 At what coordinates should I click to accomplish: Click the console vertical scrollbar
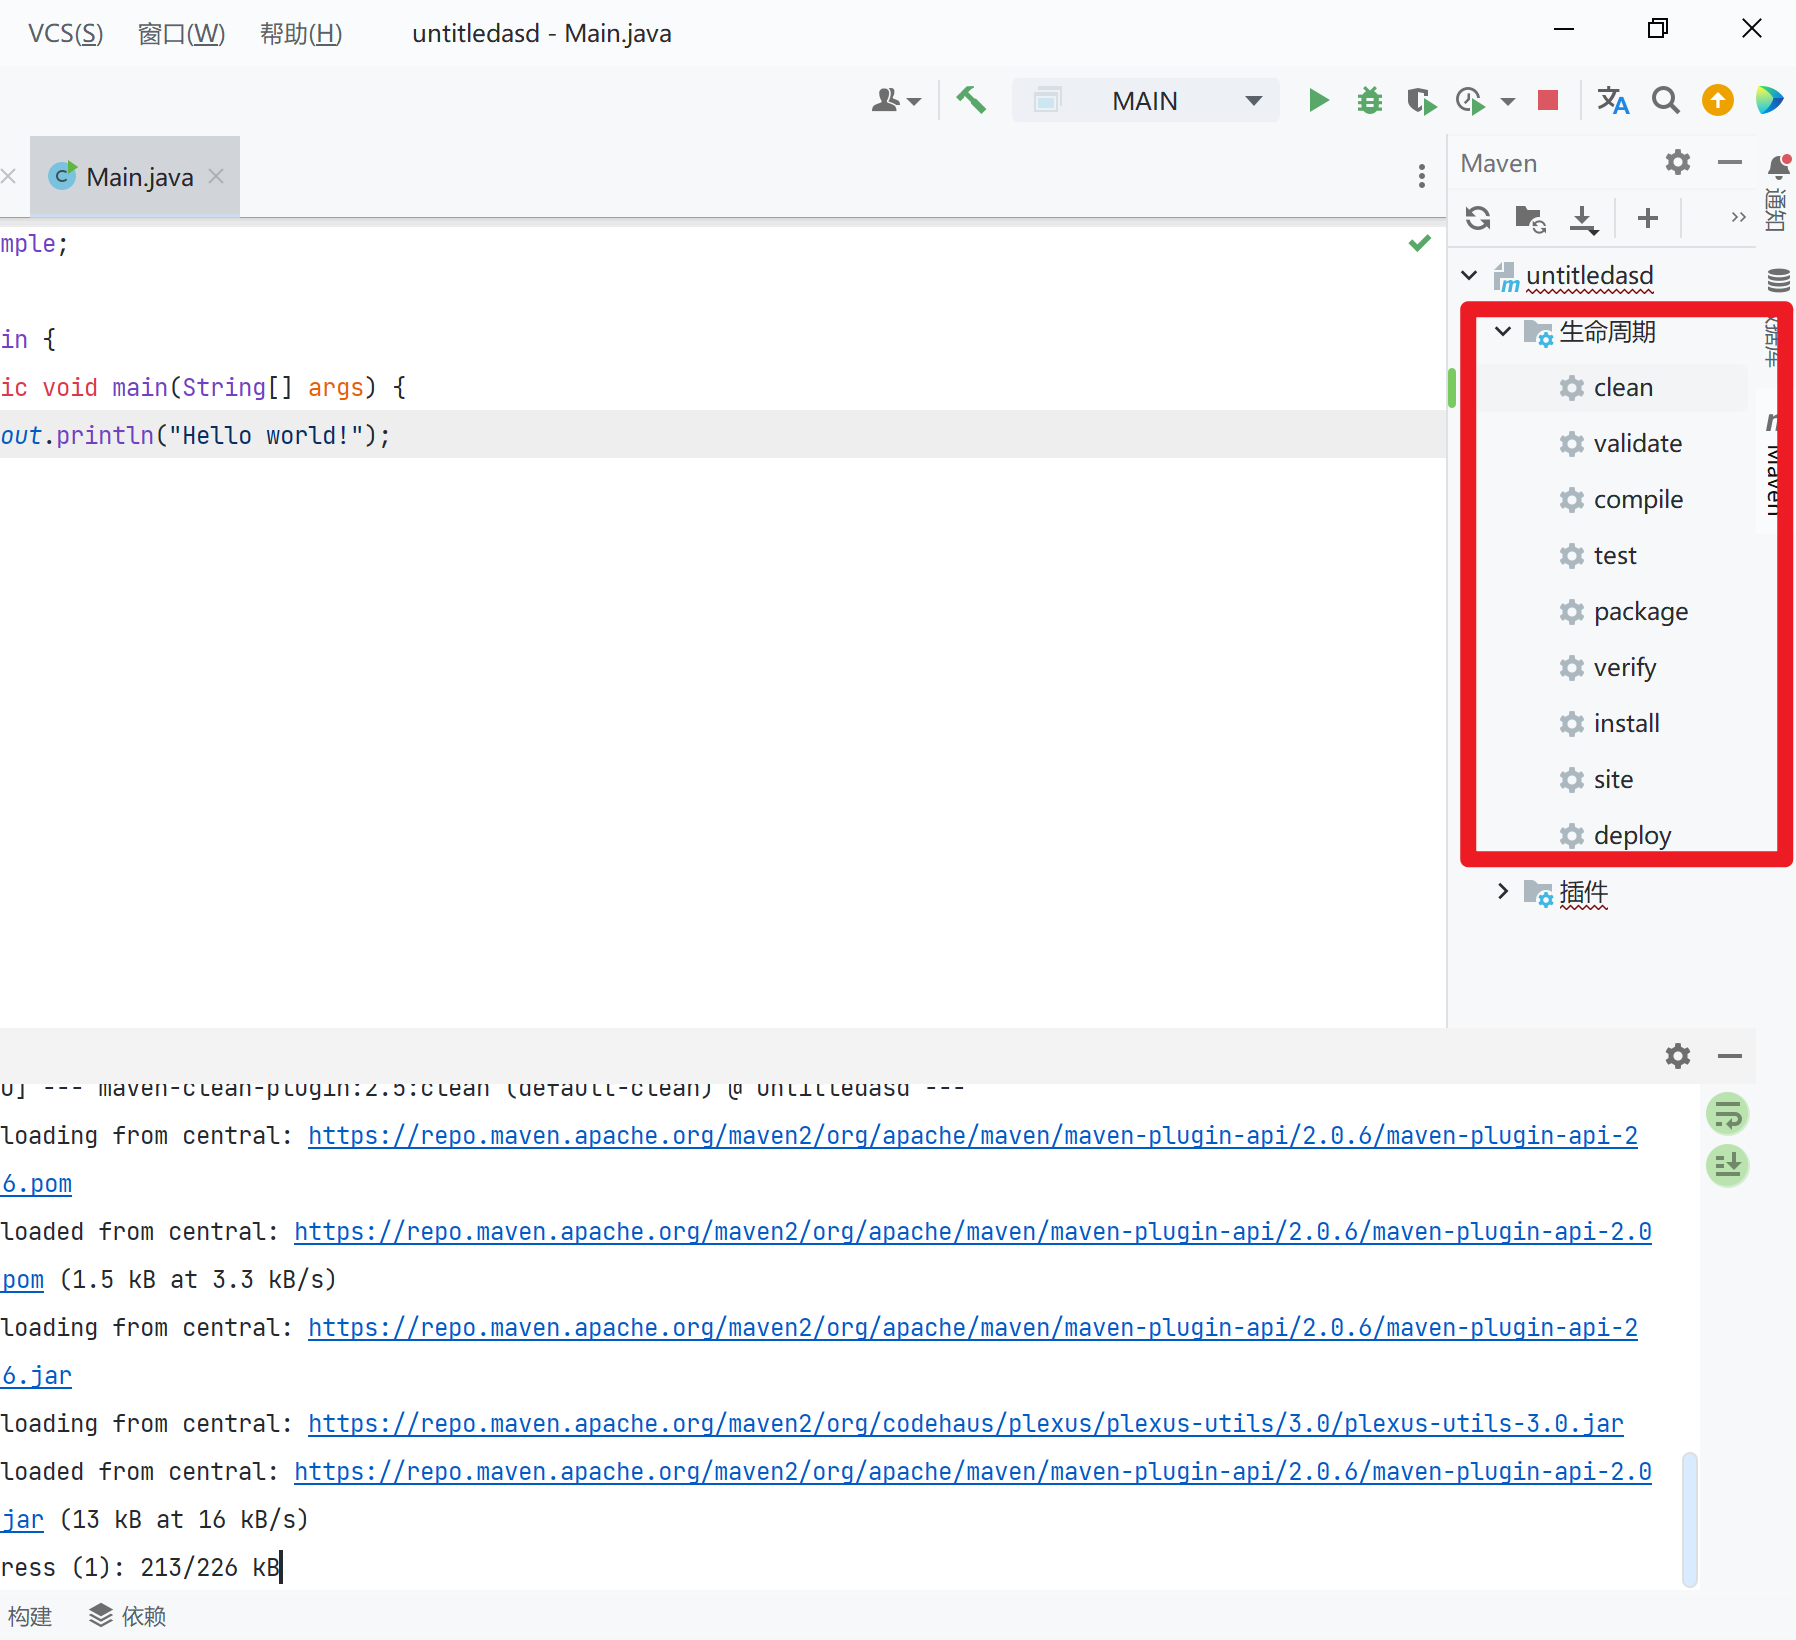(1690, 1519)
